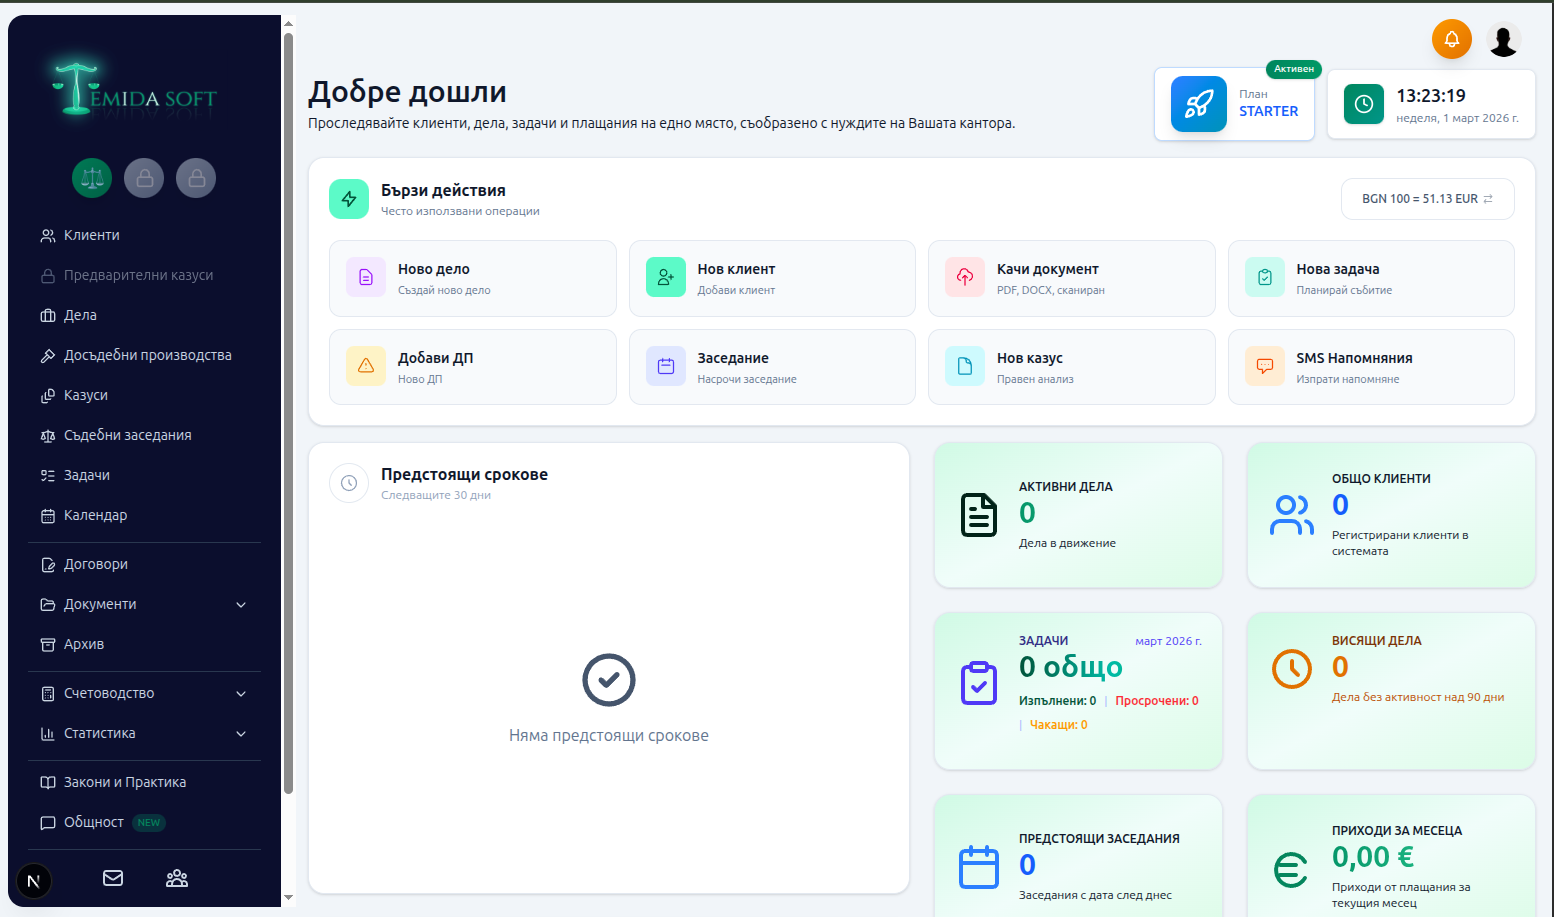
Task: Click the STARTER plan label
Action: (1269, 111)
